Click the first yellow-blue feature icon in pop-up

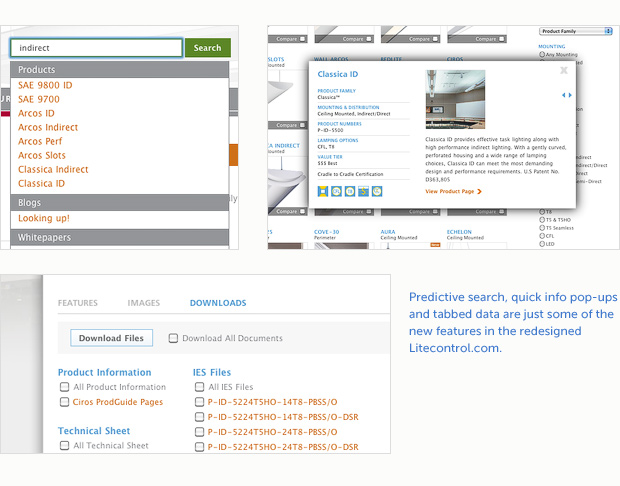point(323,191)
